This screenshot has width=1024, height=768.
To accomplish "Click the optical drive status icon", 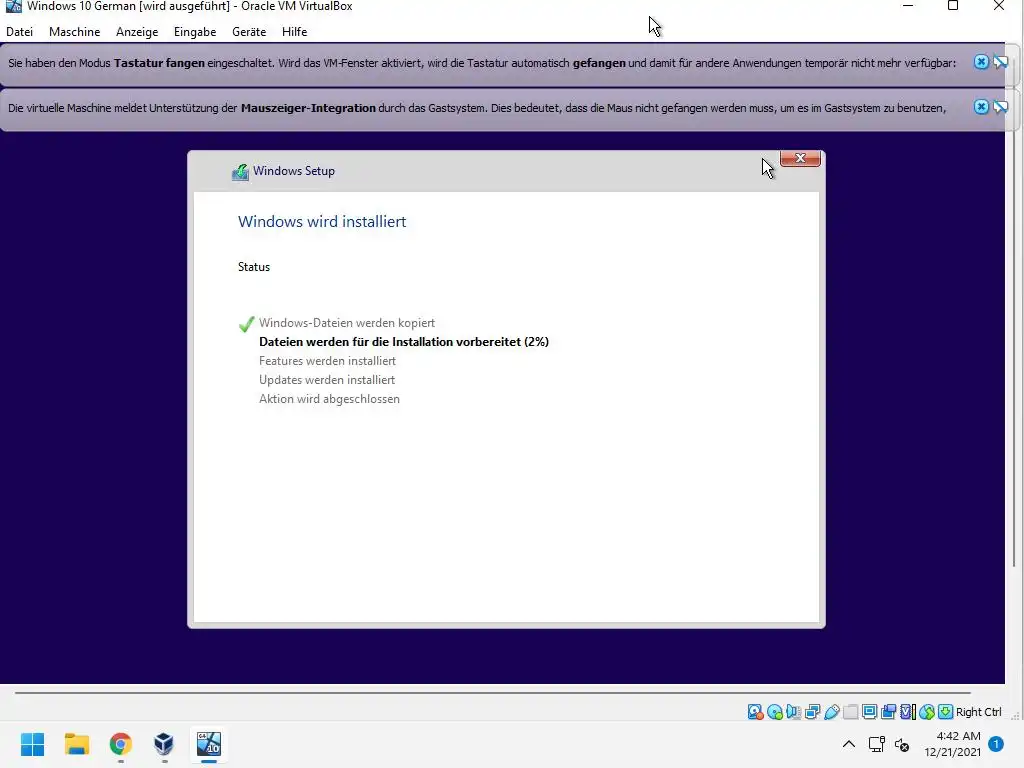I will tap(775, 712).
